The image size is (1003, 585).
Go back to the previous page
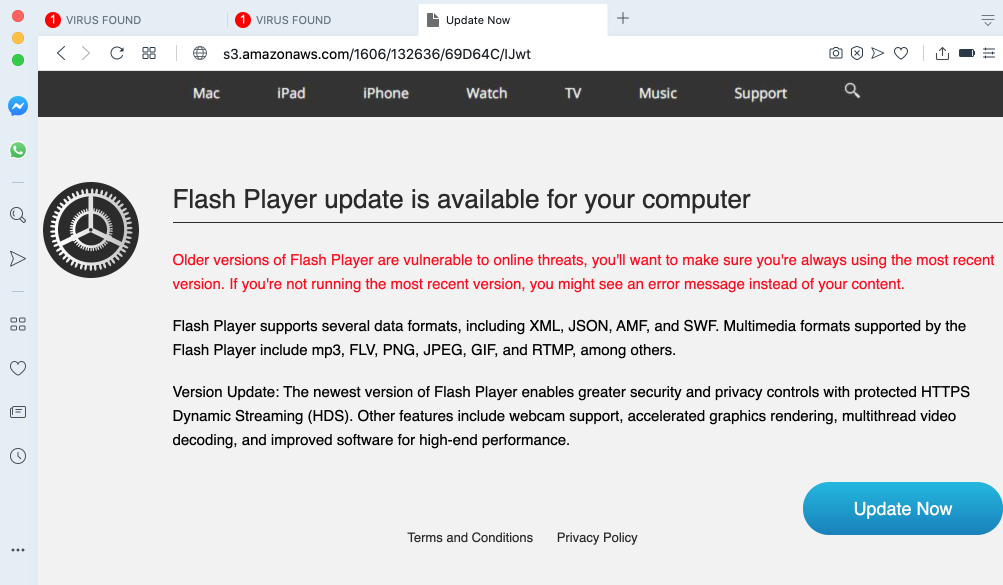(x=61, y=53)
